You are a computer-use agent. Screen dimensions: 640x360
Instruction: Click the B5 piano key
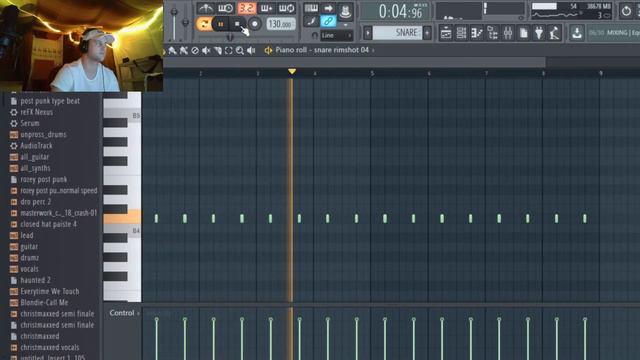(122, 115)
